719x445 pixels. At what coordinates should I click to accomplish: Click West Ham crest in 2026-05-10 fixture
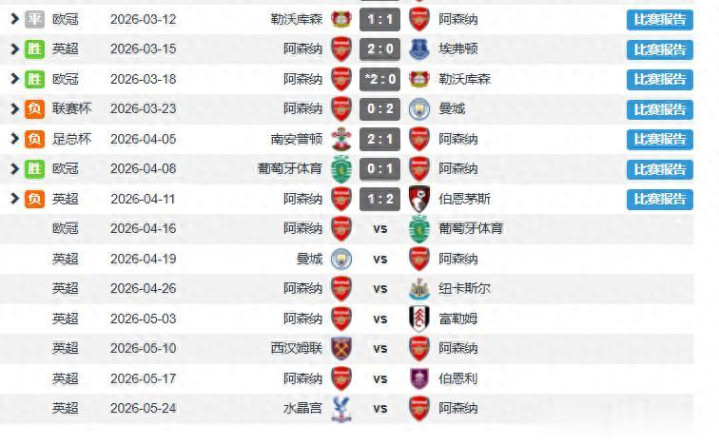341,348
